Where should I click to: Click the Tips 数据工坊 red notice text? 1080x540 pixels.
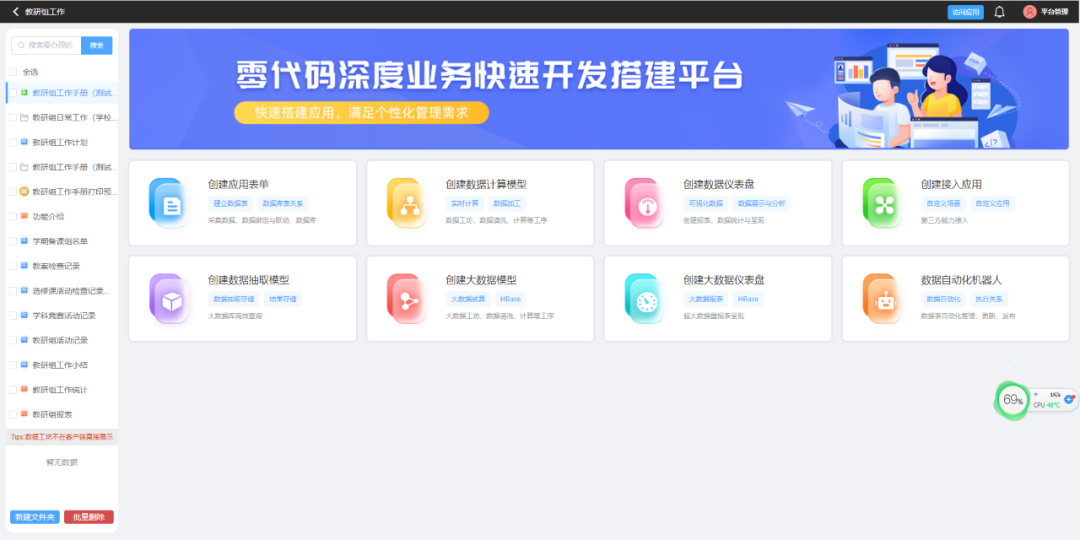pyautogui.click(x=62, y=437)
